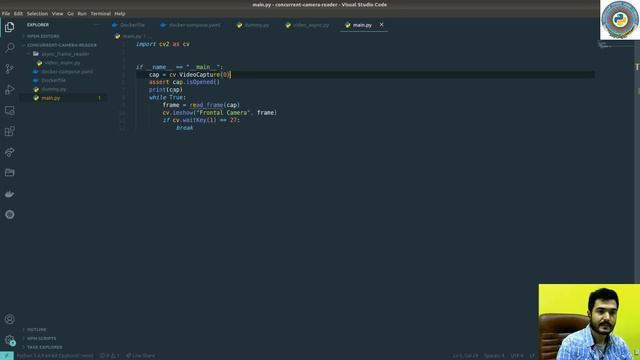Image resolution: width=640 pixels, height=360 pixels.
Task: Open dummy.py in the explorer tree
Action: pos(63,89)
